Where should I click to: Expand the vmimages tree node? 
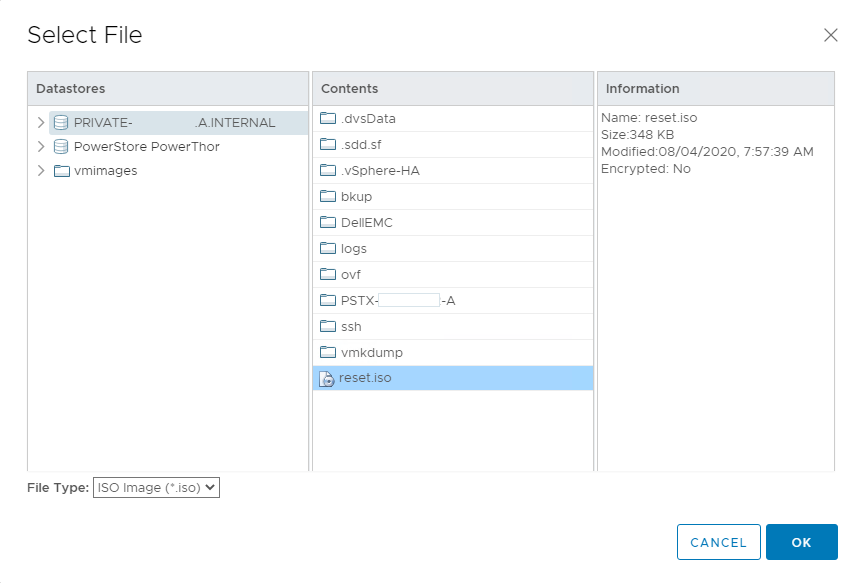pos(41,170)
